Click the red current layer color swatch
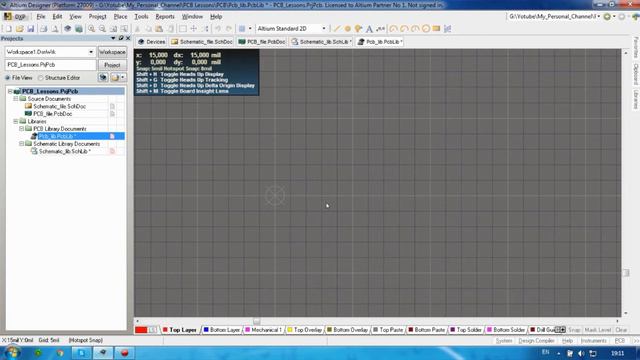 (x=141, y=330)
